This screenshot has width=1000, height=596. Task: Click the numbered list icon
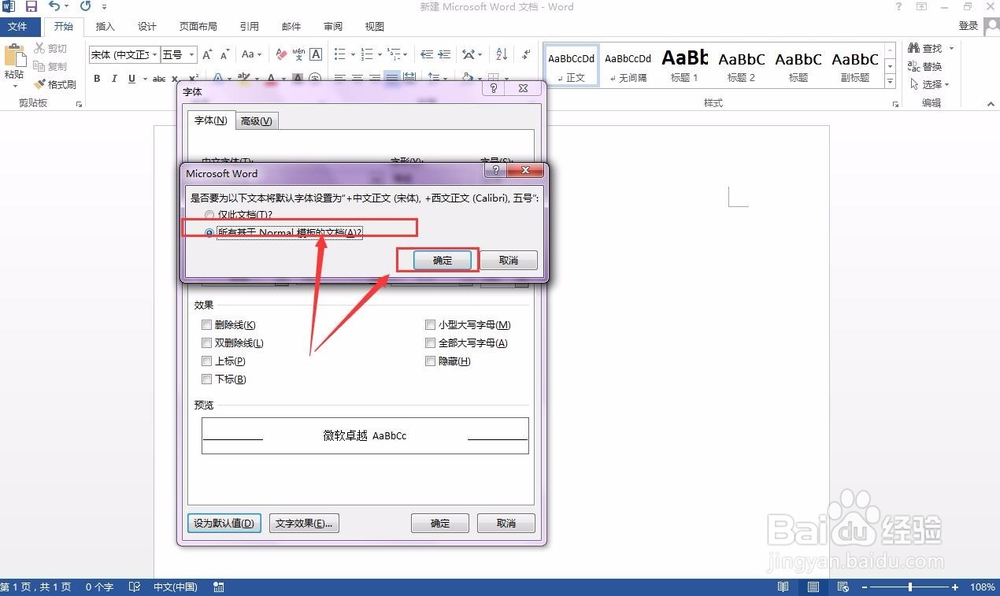coord(367,55)
